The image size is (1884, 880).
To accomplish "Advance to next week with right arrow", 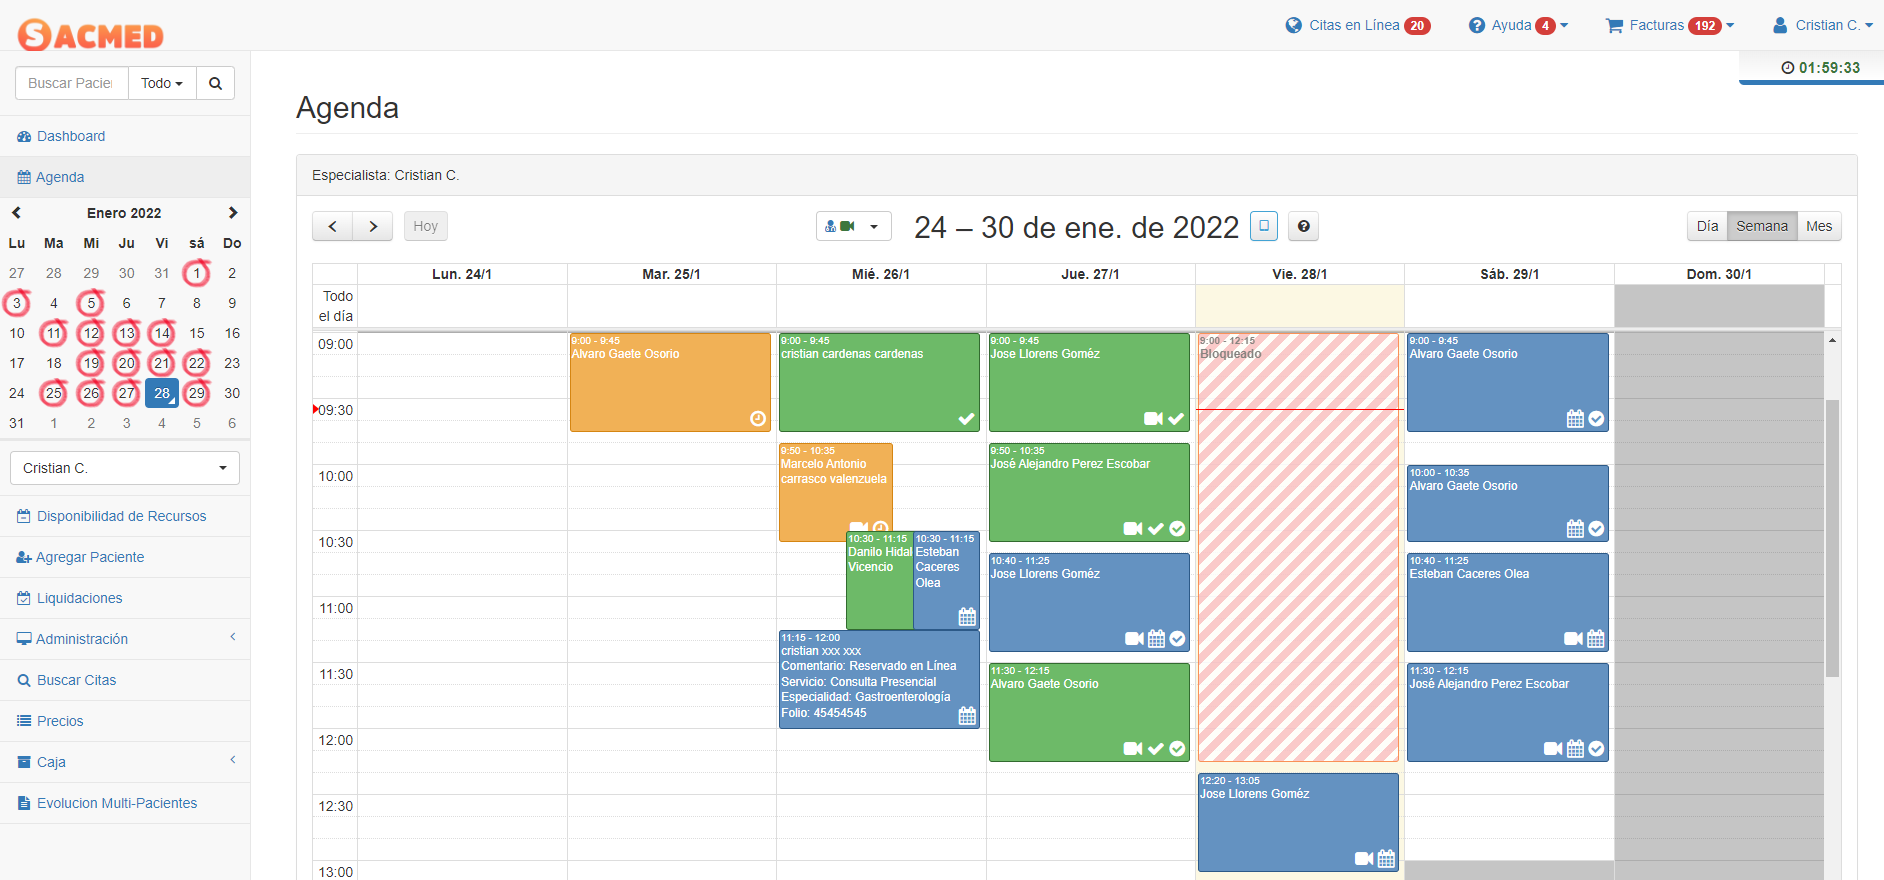I will [373, 226].
